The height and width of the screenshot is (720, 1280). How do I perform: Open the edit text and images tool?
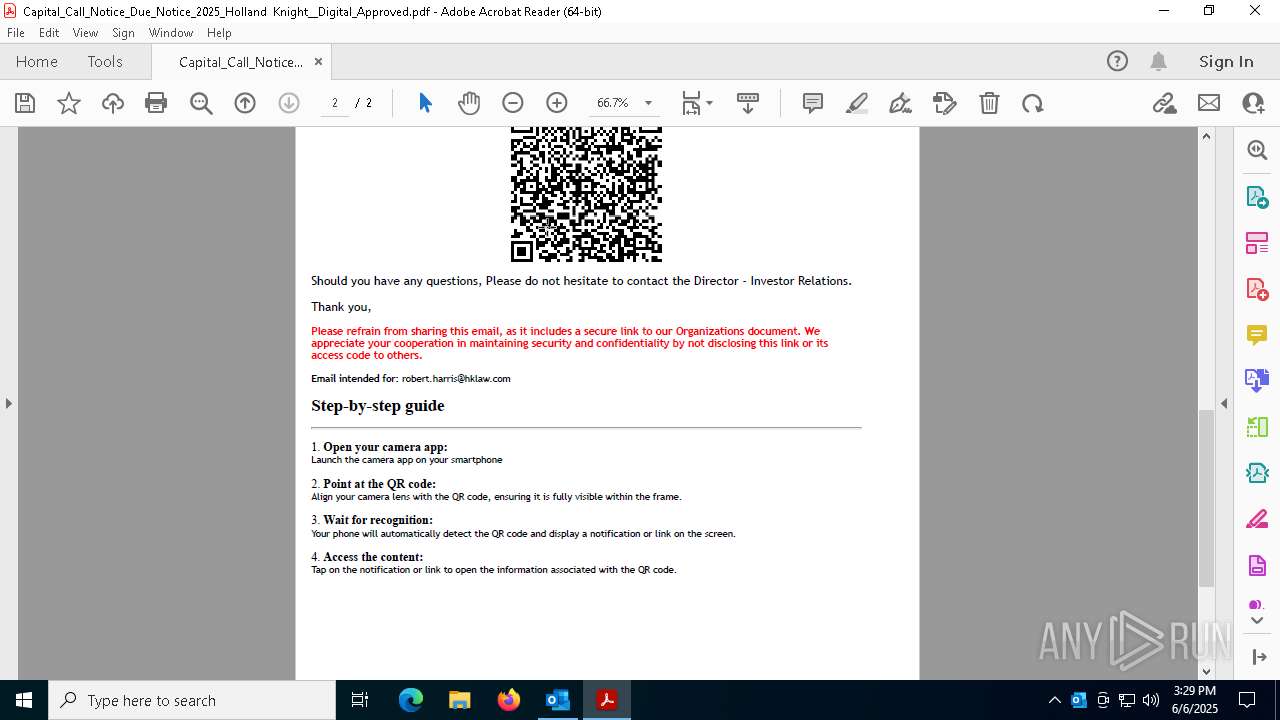945,103
